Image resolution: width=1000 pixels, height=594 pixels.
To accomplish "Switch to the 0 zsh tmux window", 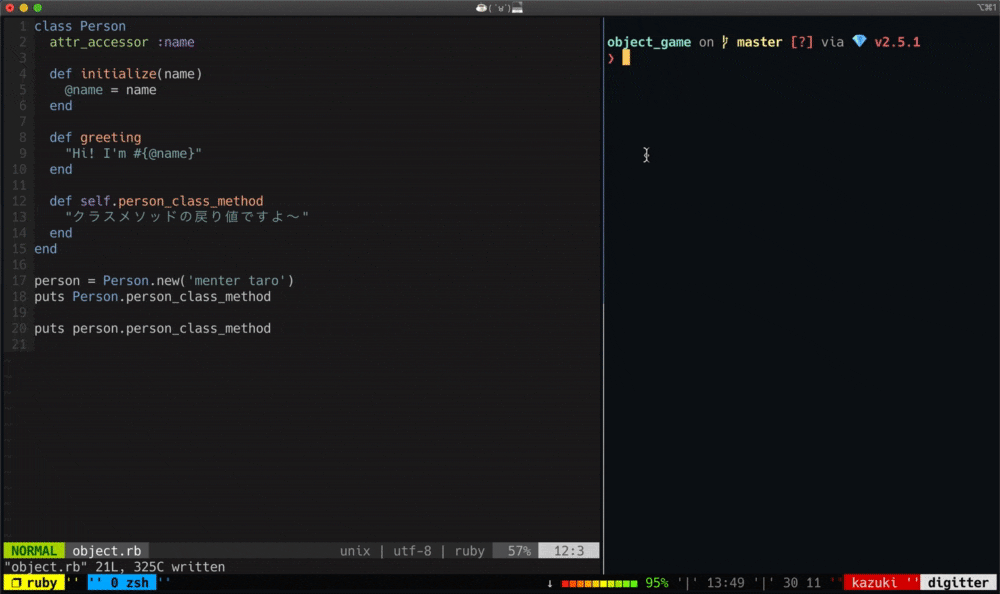I will click(x=122, y=581).
